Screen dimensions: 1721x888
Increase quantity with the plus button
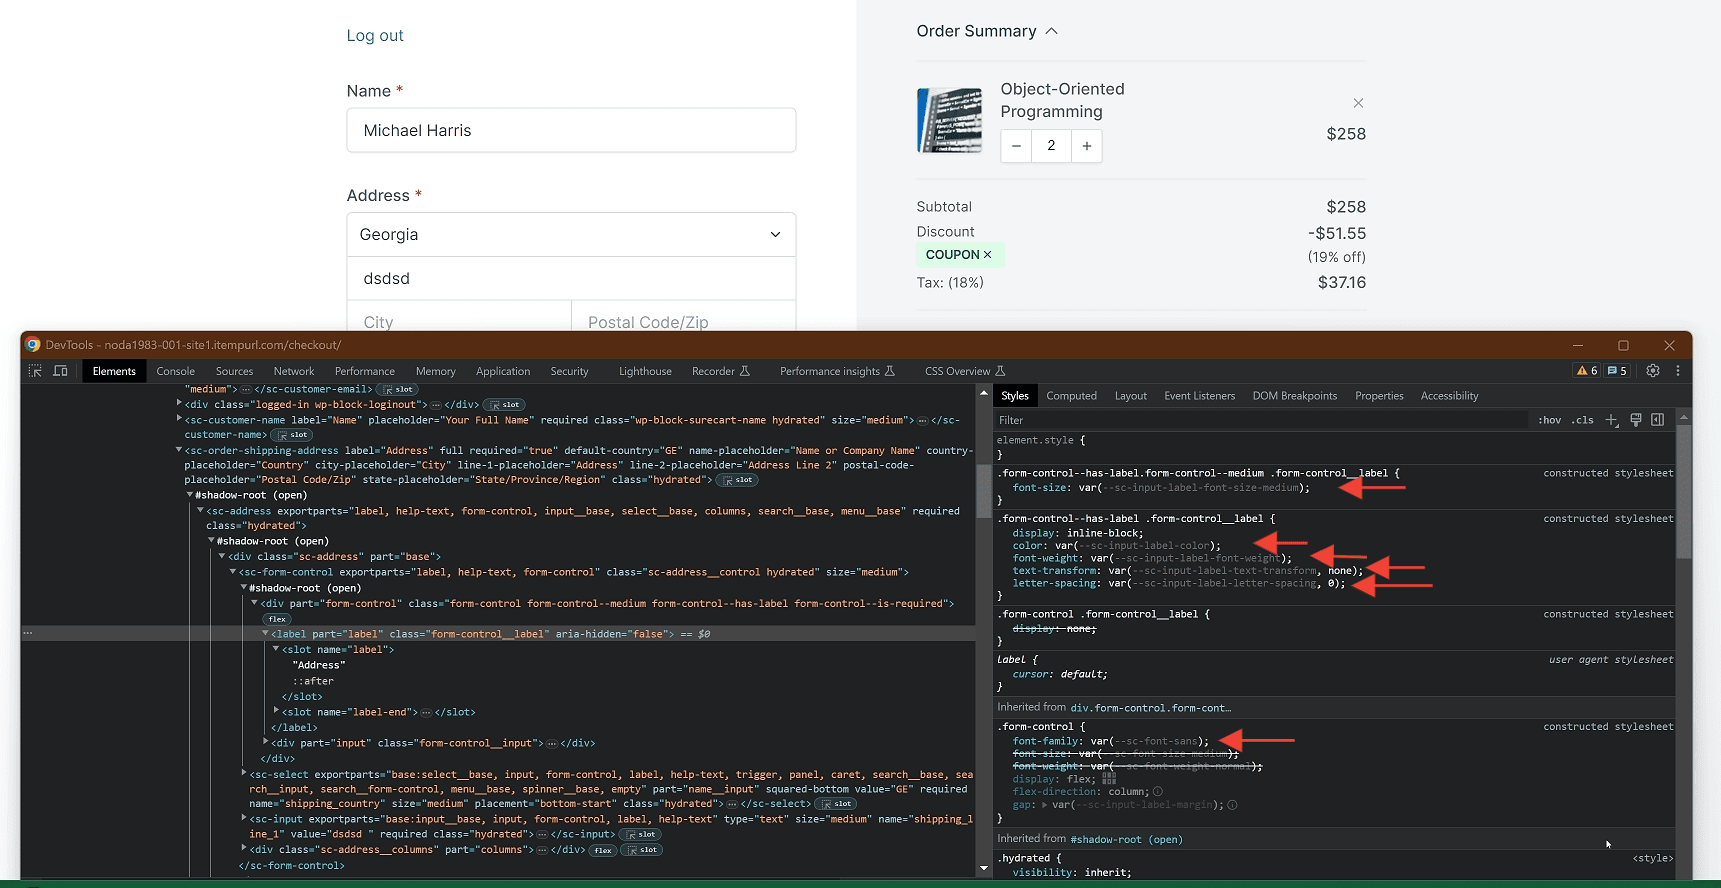pos(1086,146)
